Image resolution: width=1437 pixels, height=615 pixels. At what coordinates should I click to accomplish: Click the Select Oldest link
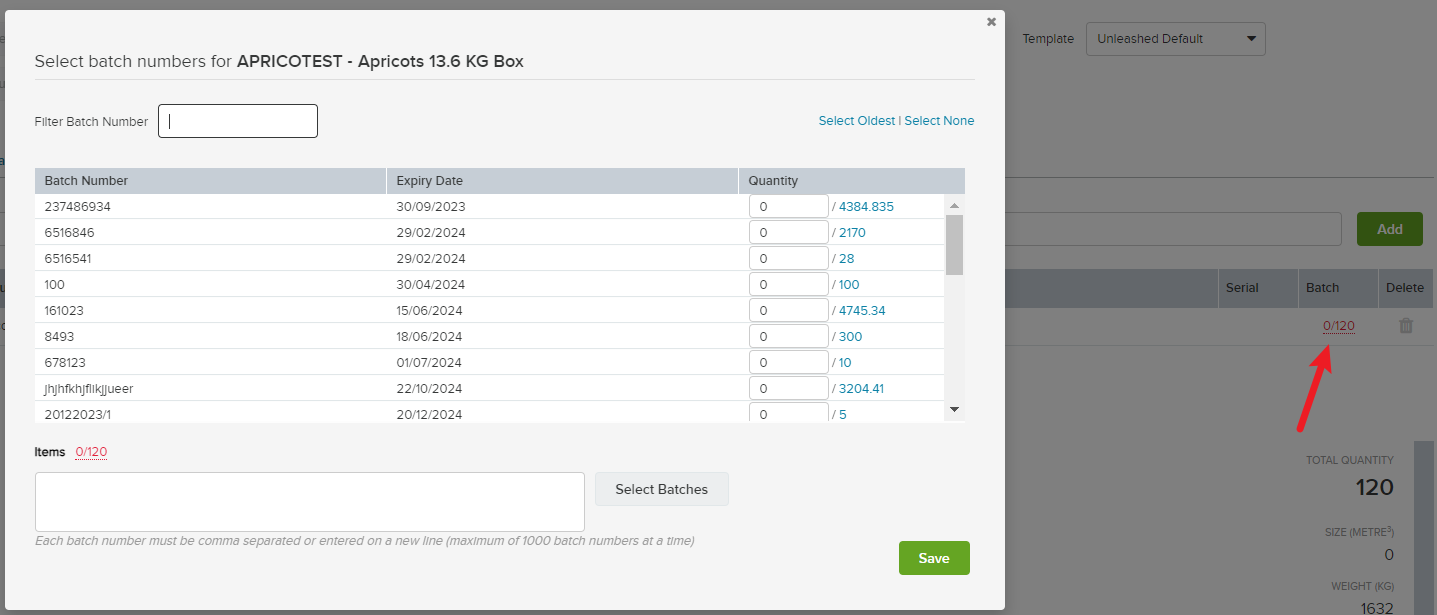click(x=856, y=120)
